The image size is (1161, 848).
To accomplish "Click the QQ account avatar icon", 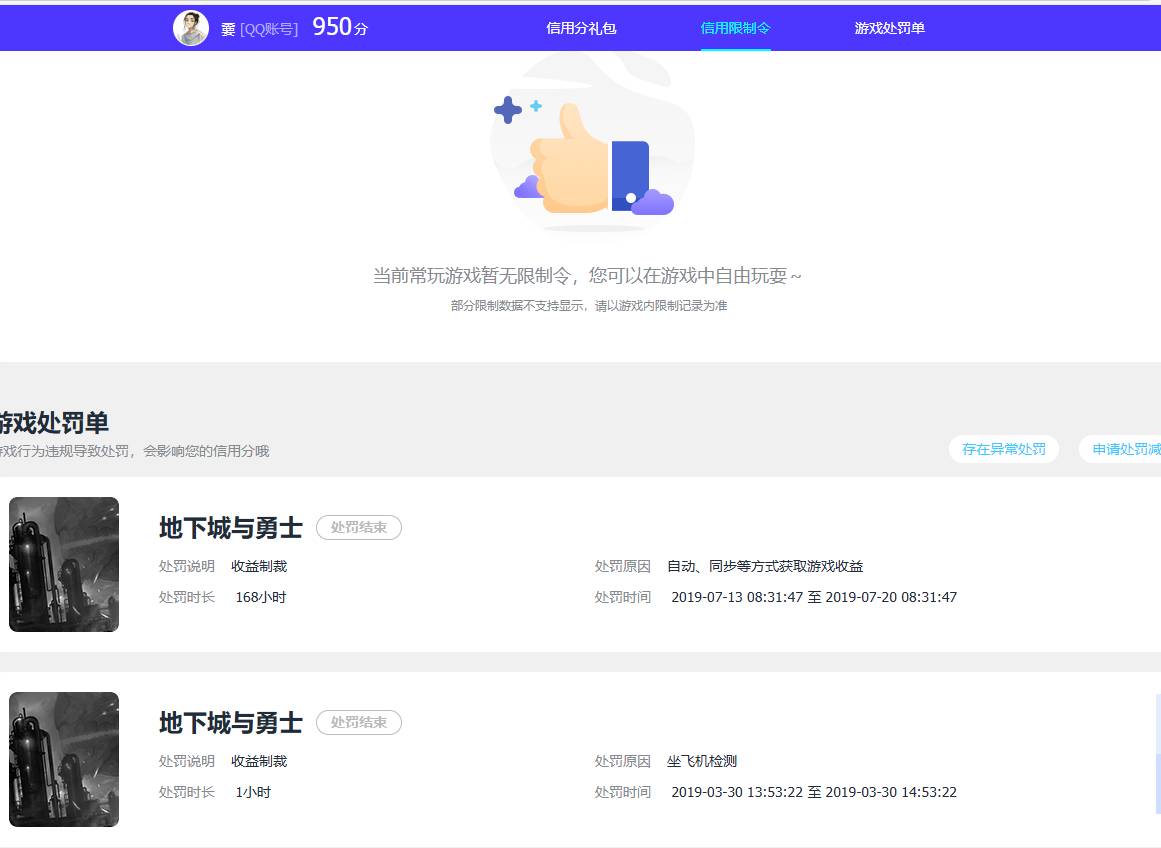I will [190, 27].
